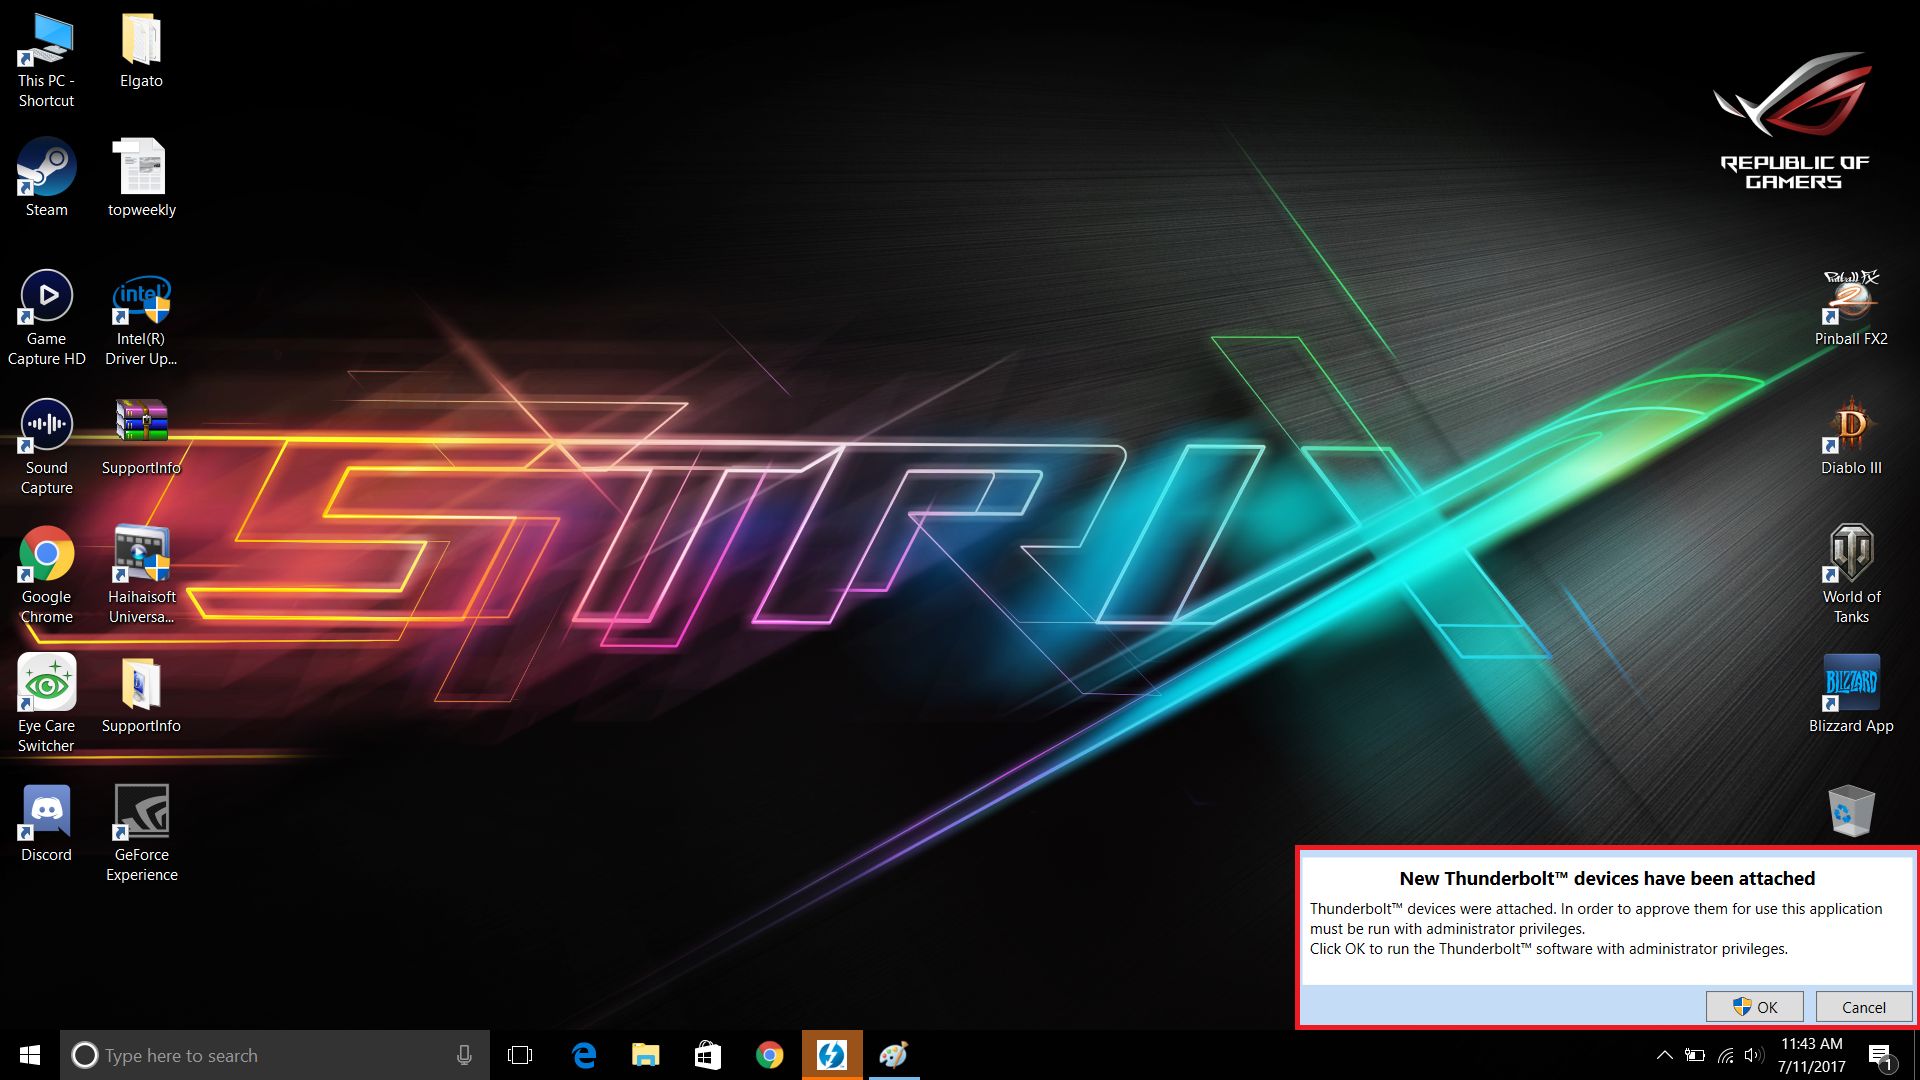Viewport: 1920px width, 1080px height.
Task: Open Task View from the taskbar
Action: click(x=520, y=1055)
